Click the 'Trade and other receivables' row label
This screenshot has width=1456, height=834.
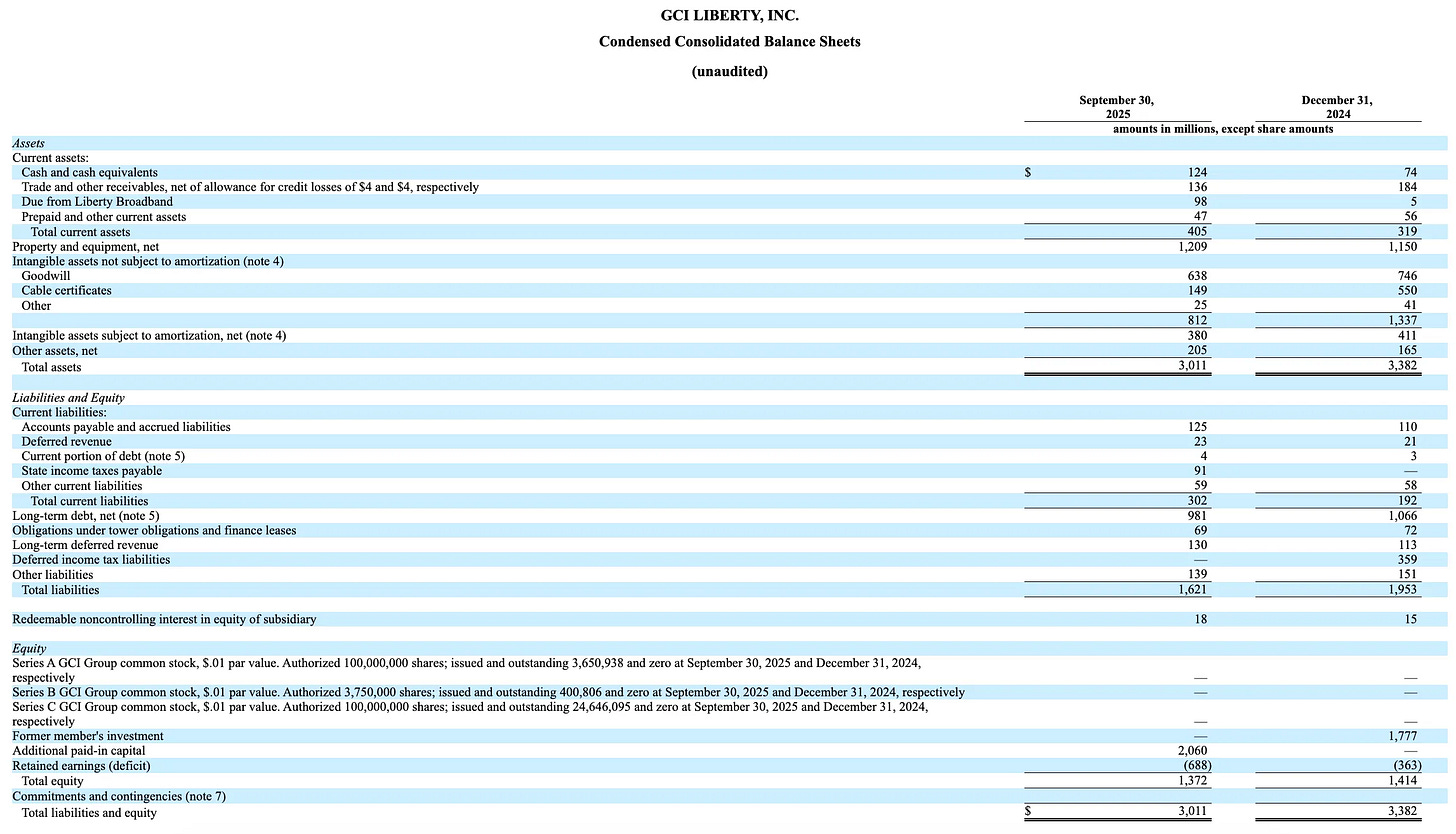(x=250, y=187)
